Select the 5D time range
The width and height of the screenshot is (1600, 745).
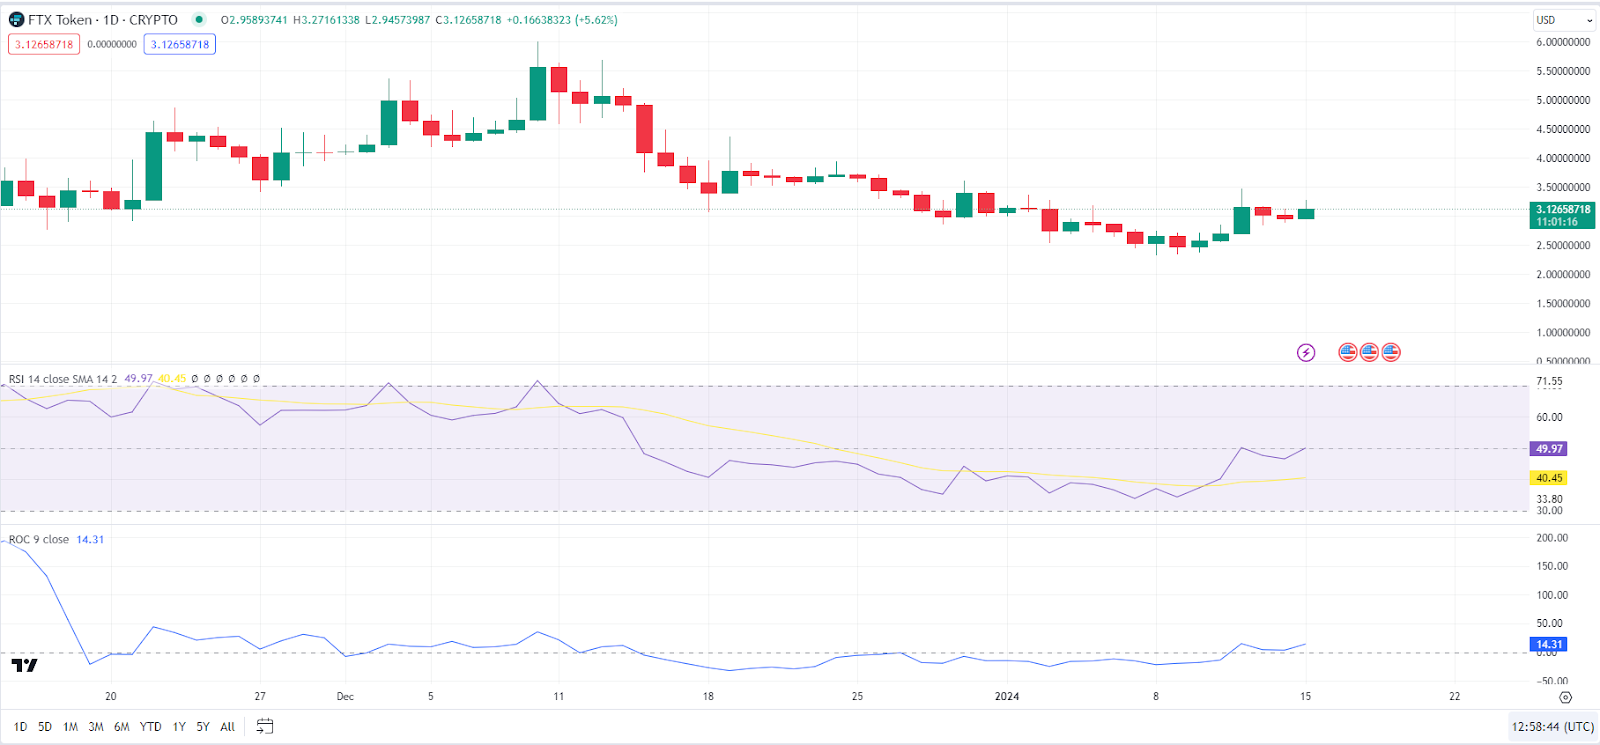(x=45, y=727)
